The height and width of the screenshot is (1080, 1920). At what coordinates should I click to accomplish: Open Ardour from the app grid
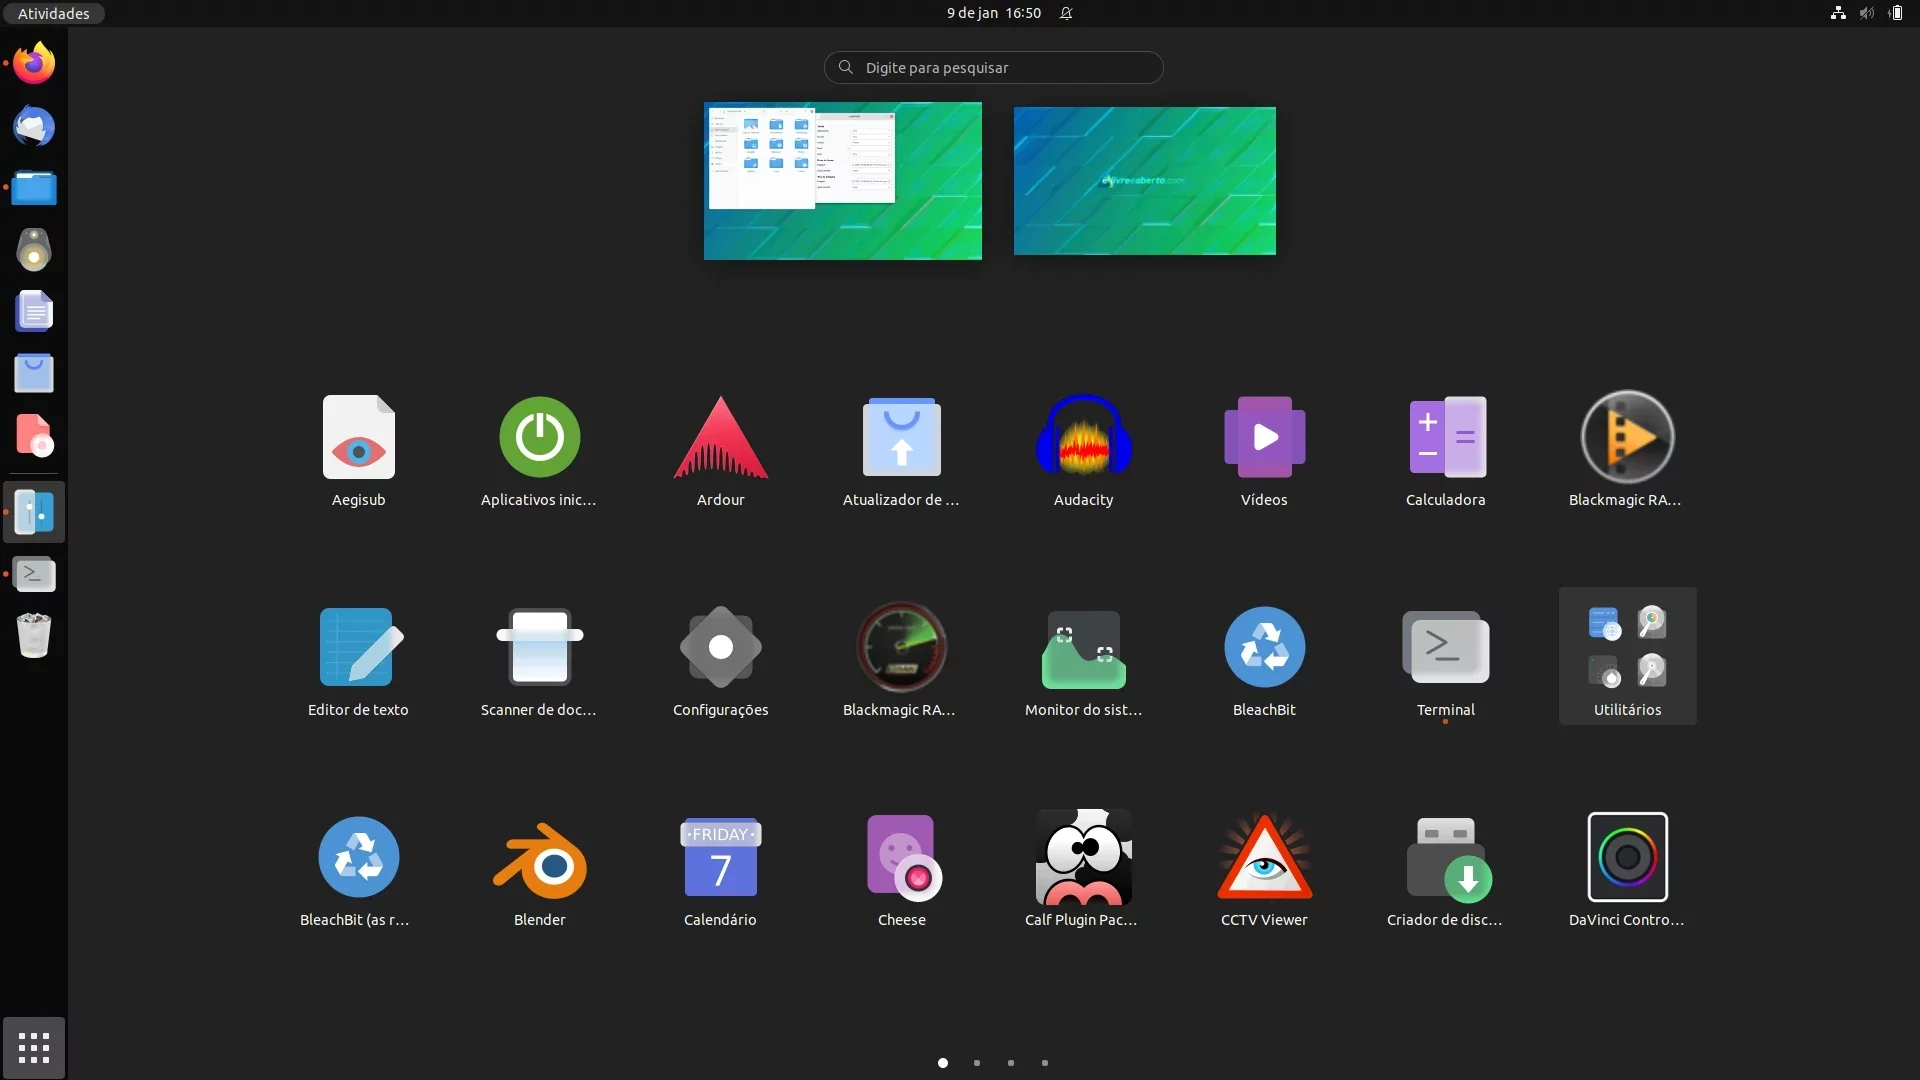(x=720, y=451)
